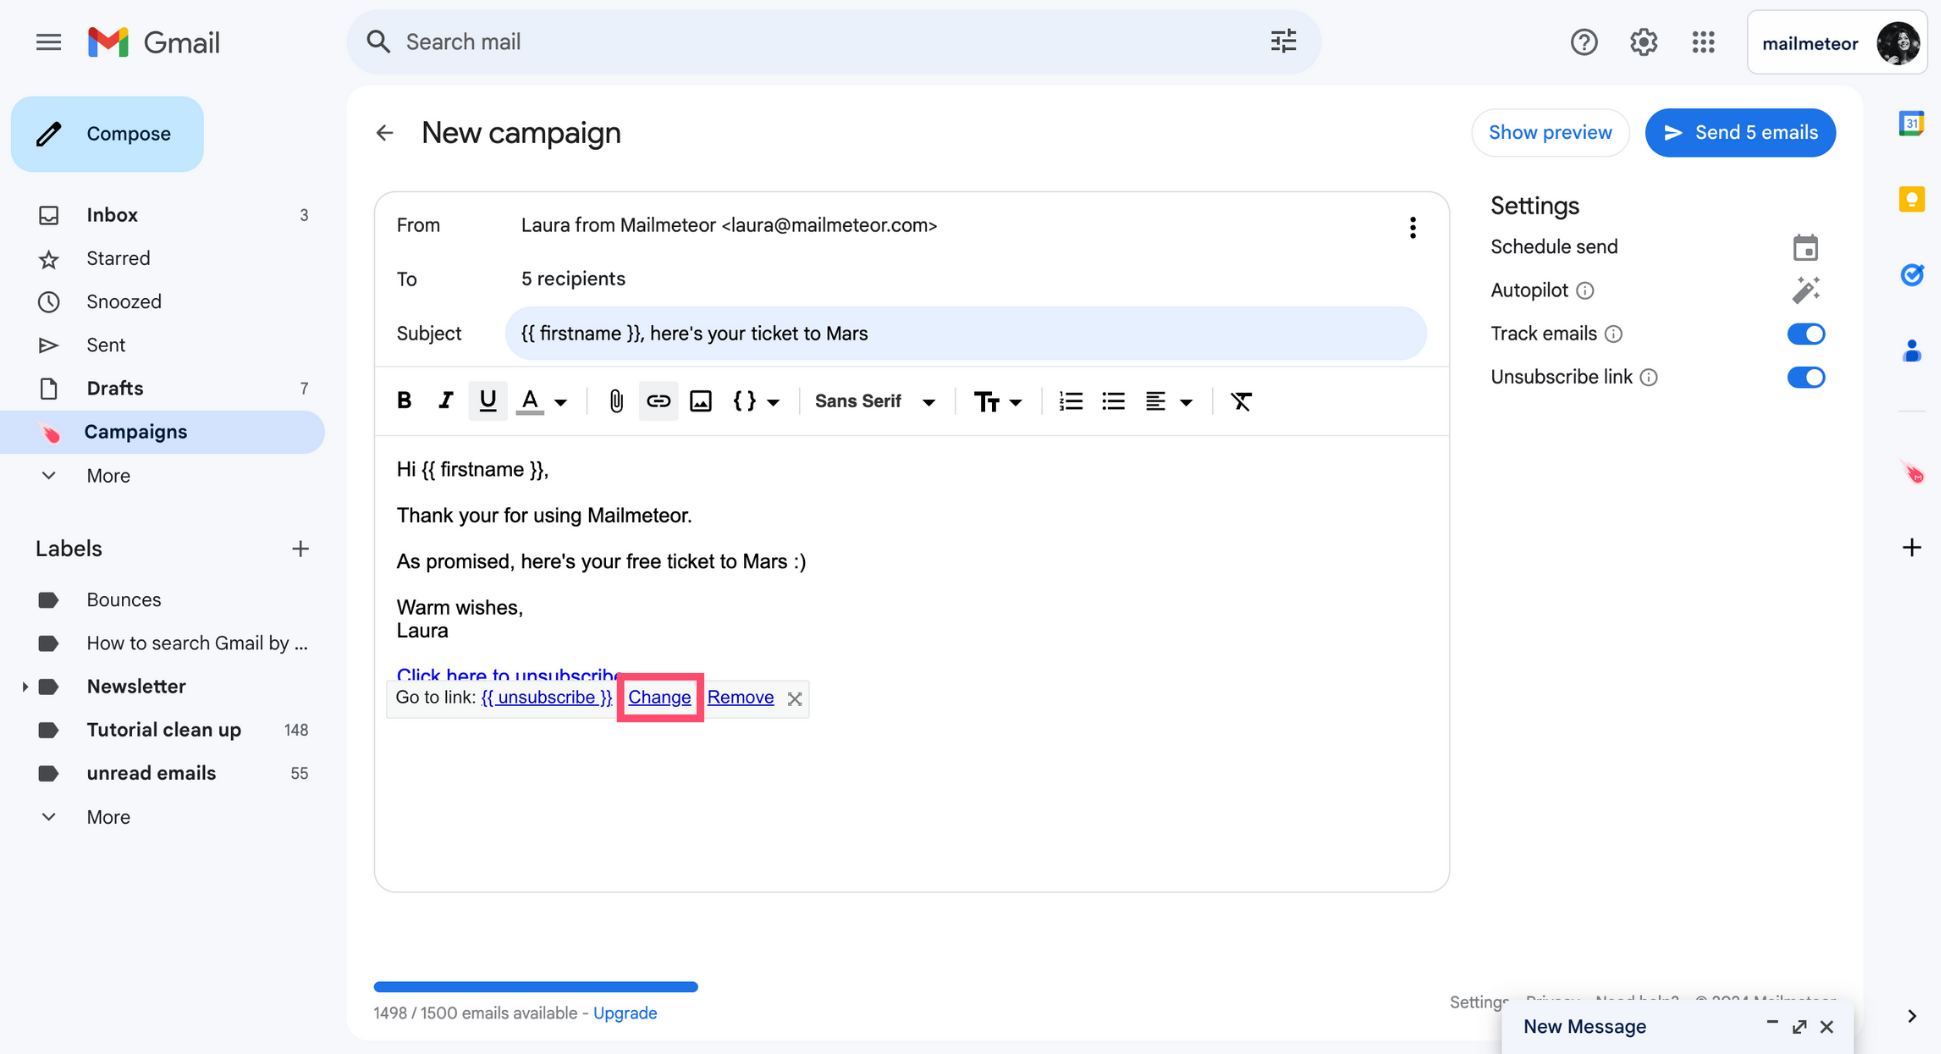
Task: Open the unread emails label
Action: [151, 773]
